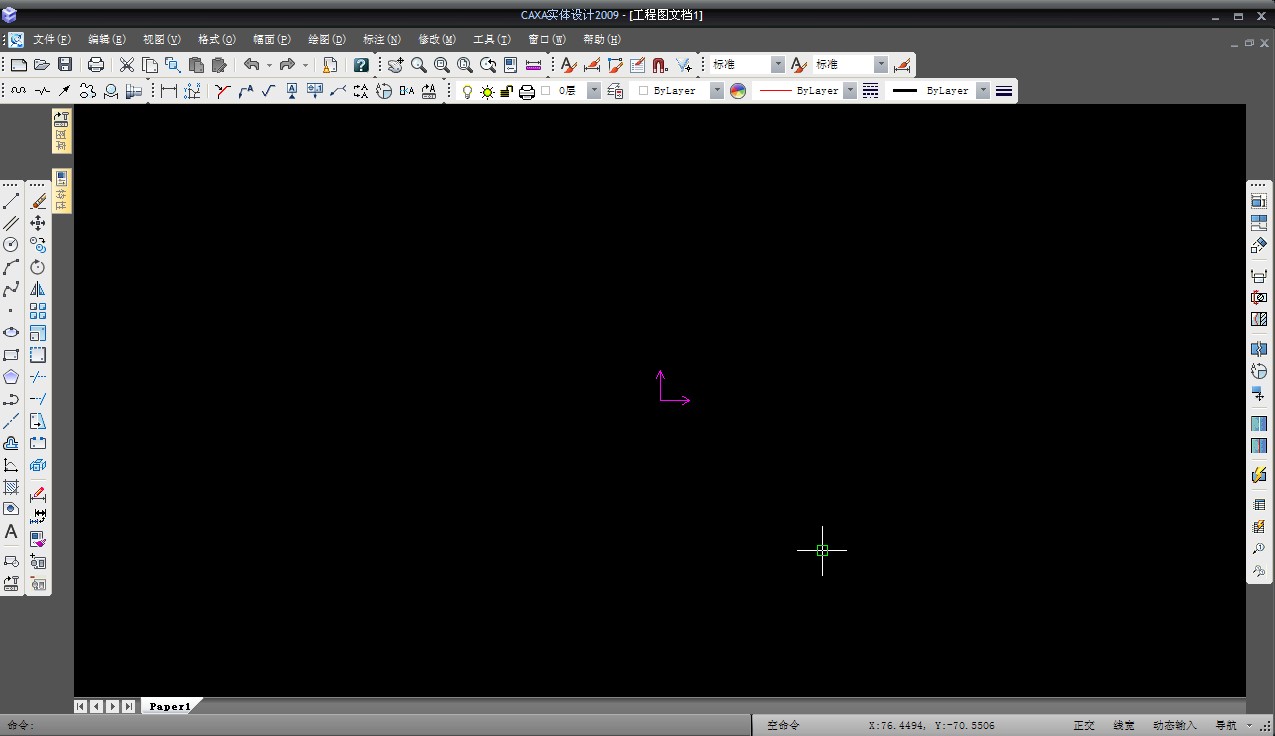
Task: Click the ByLayer color square box
Action: (643, 91)
